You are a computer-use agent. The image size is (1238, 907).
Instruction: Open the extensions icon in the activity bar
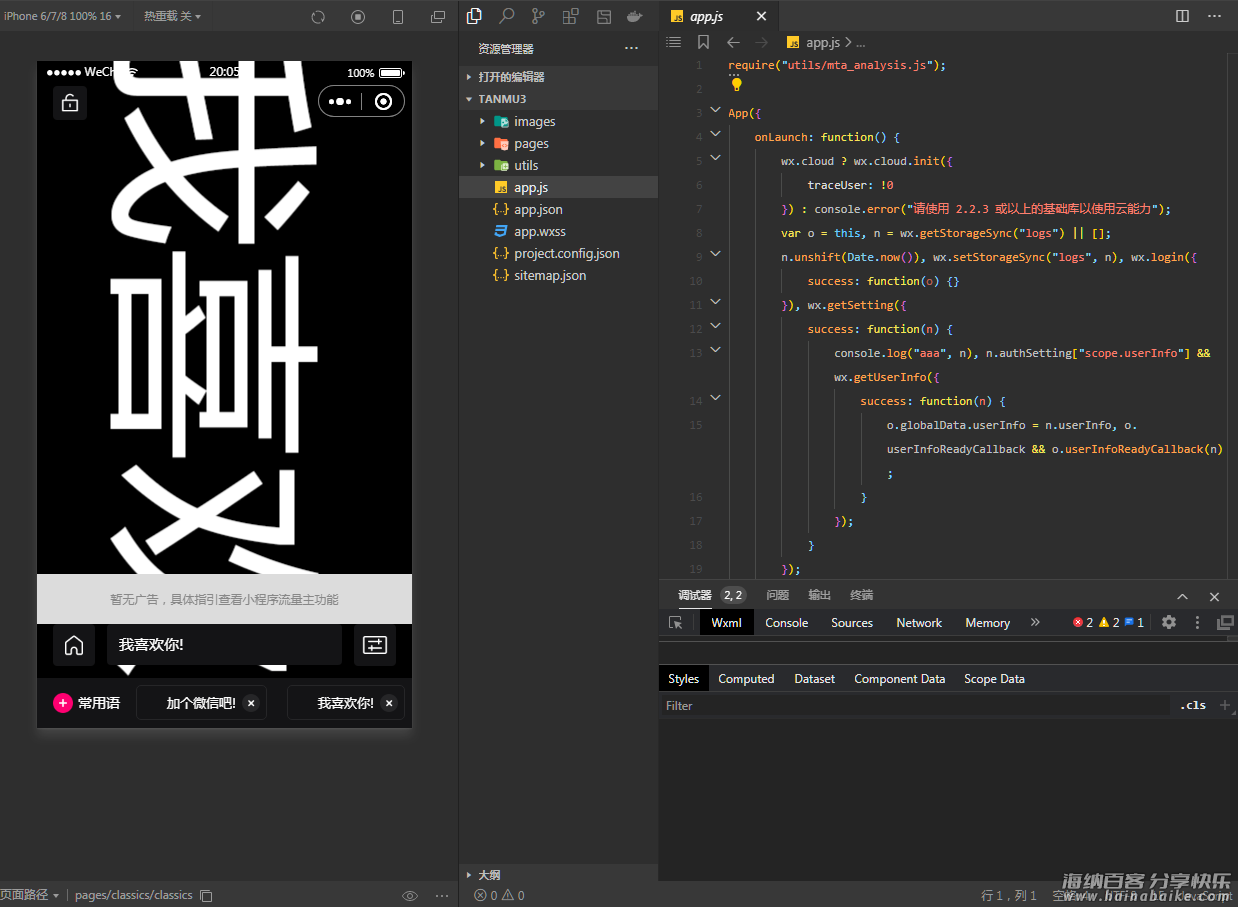pos(570,16)
